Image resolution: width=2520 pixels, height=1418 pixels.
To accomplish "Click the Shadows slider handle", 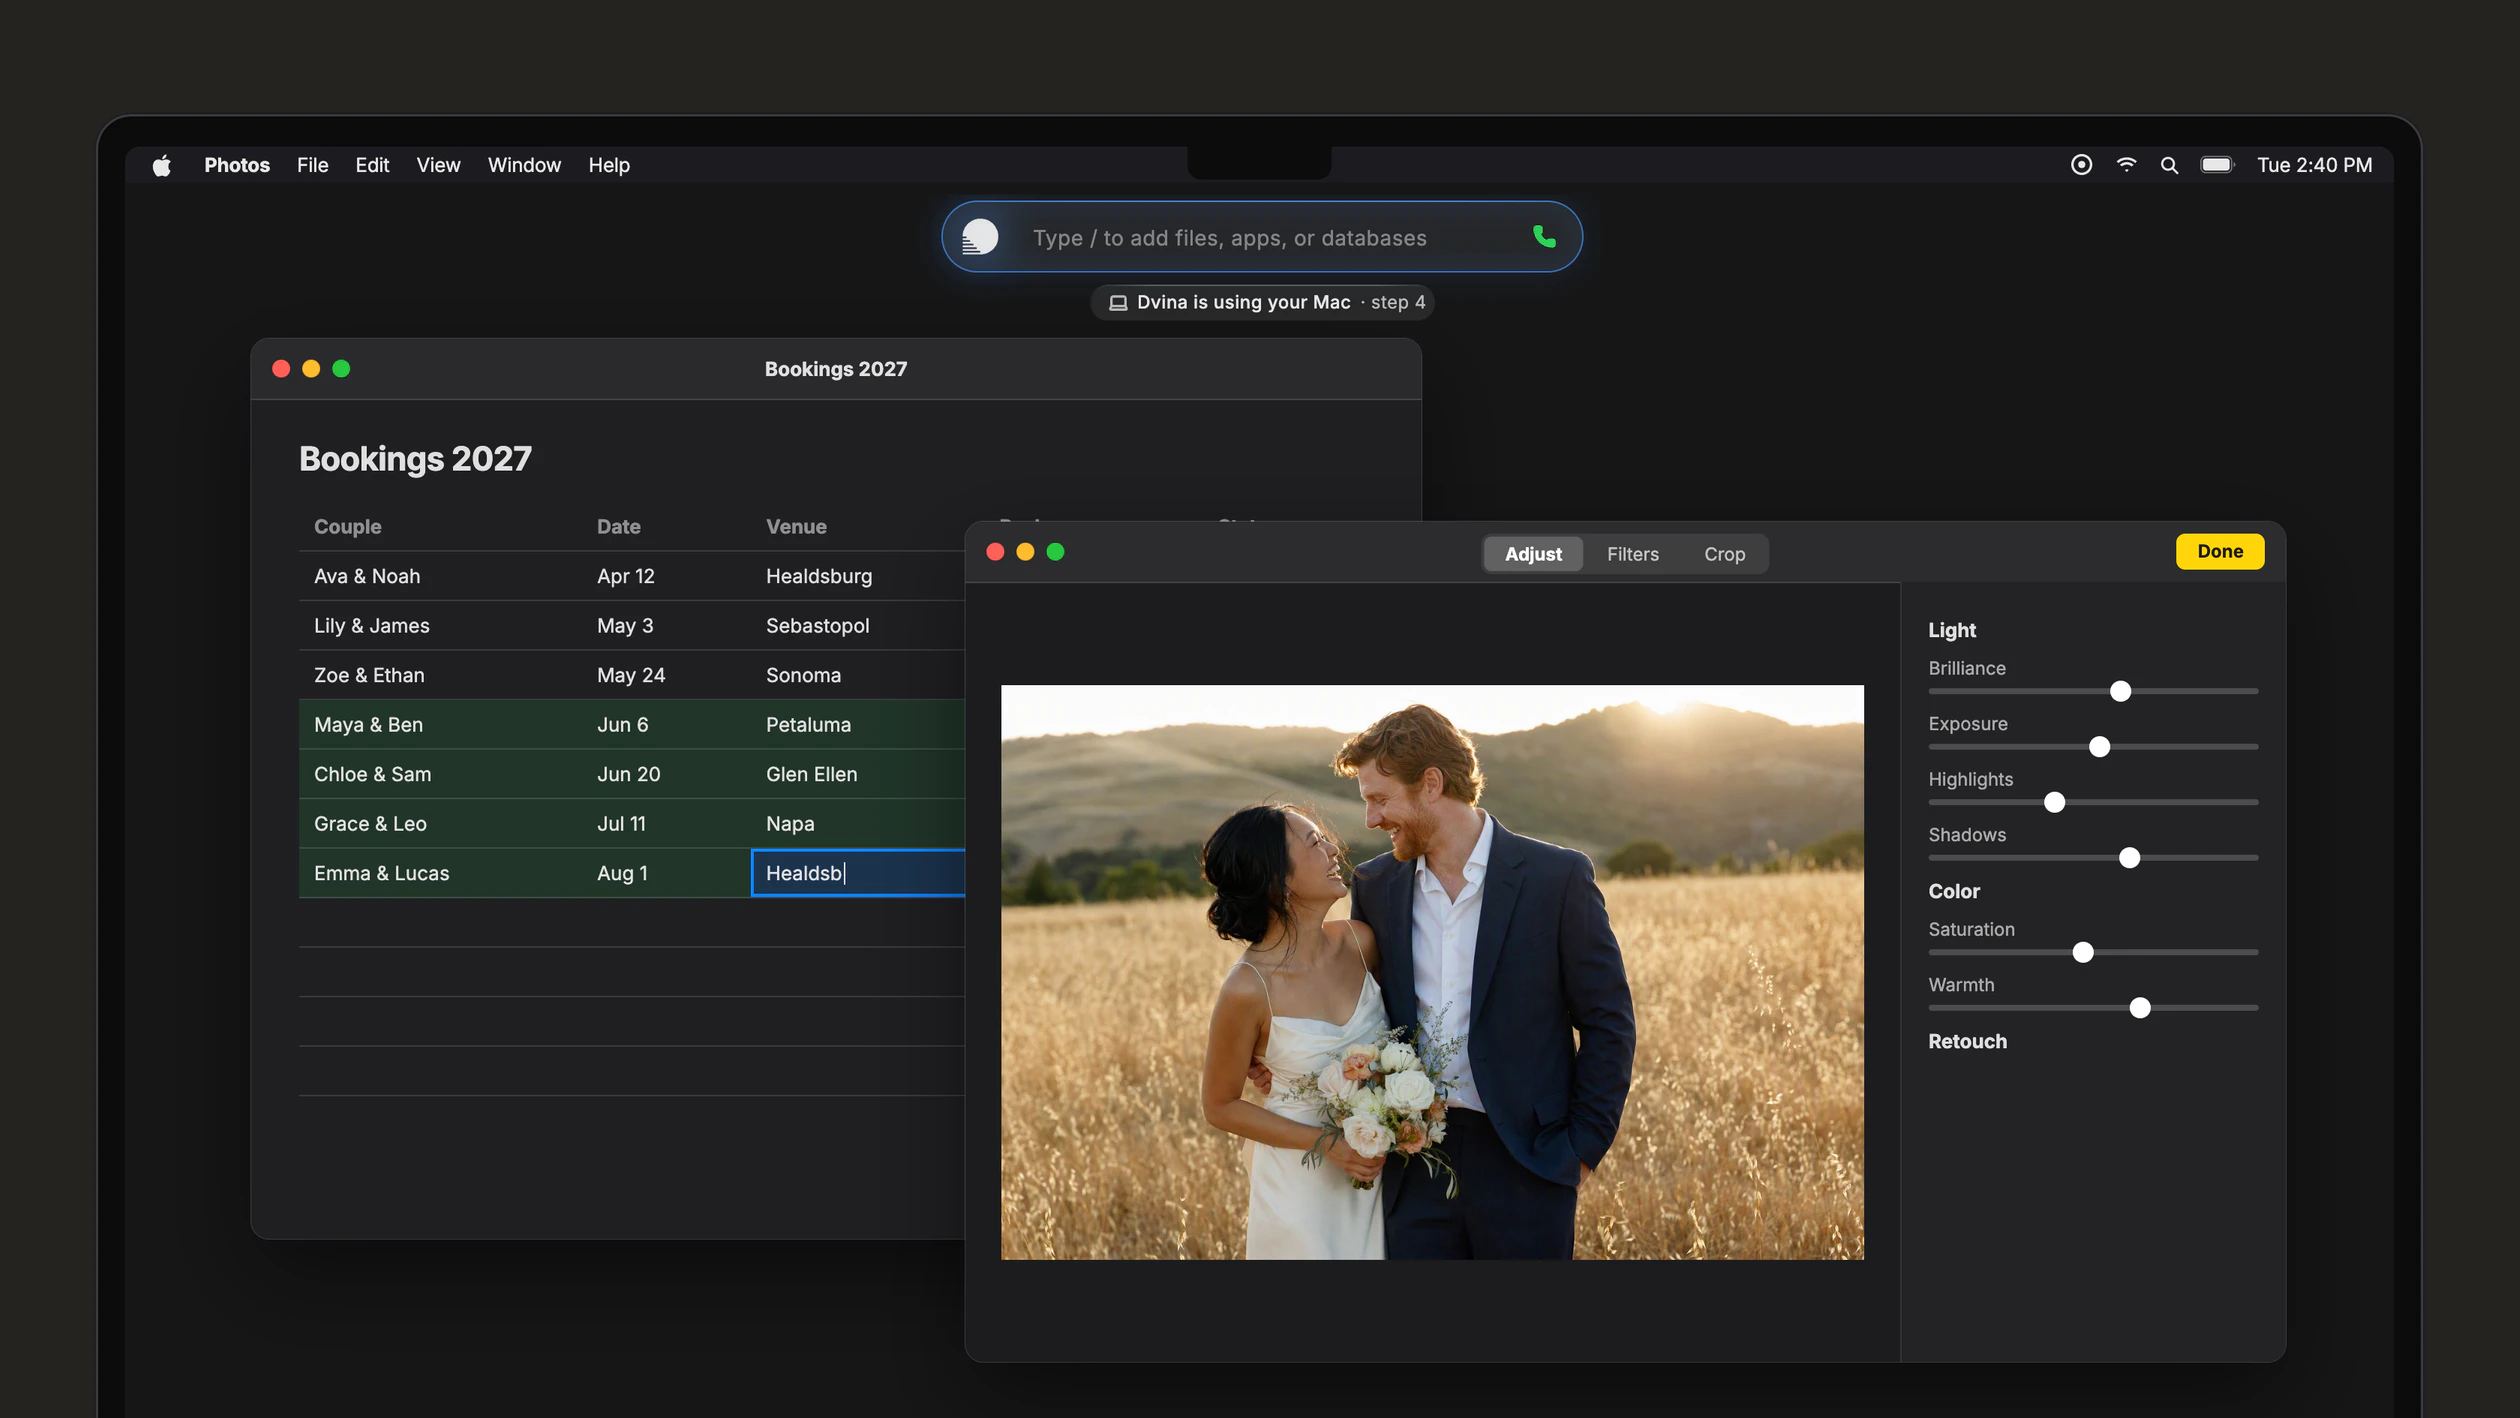I will 2129,858.
